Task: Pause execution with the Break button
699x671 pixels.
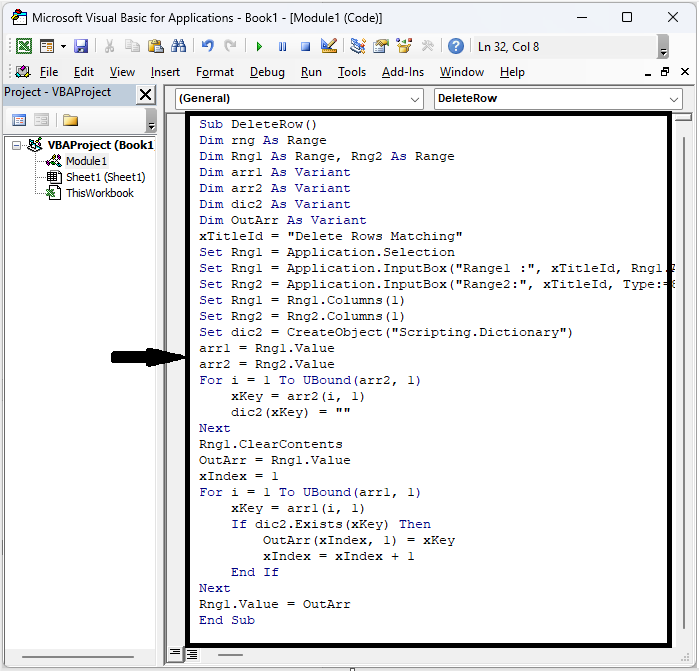Action: click(x=282, y=46)
